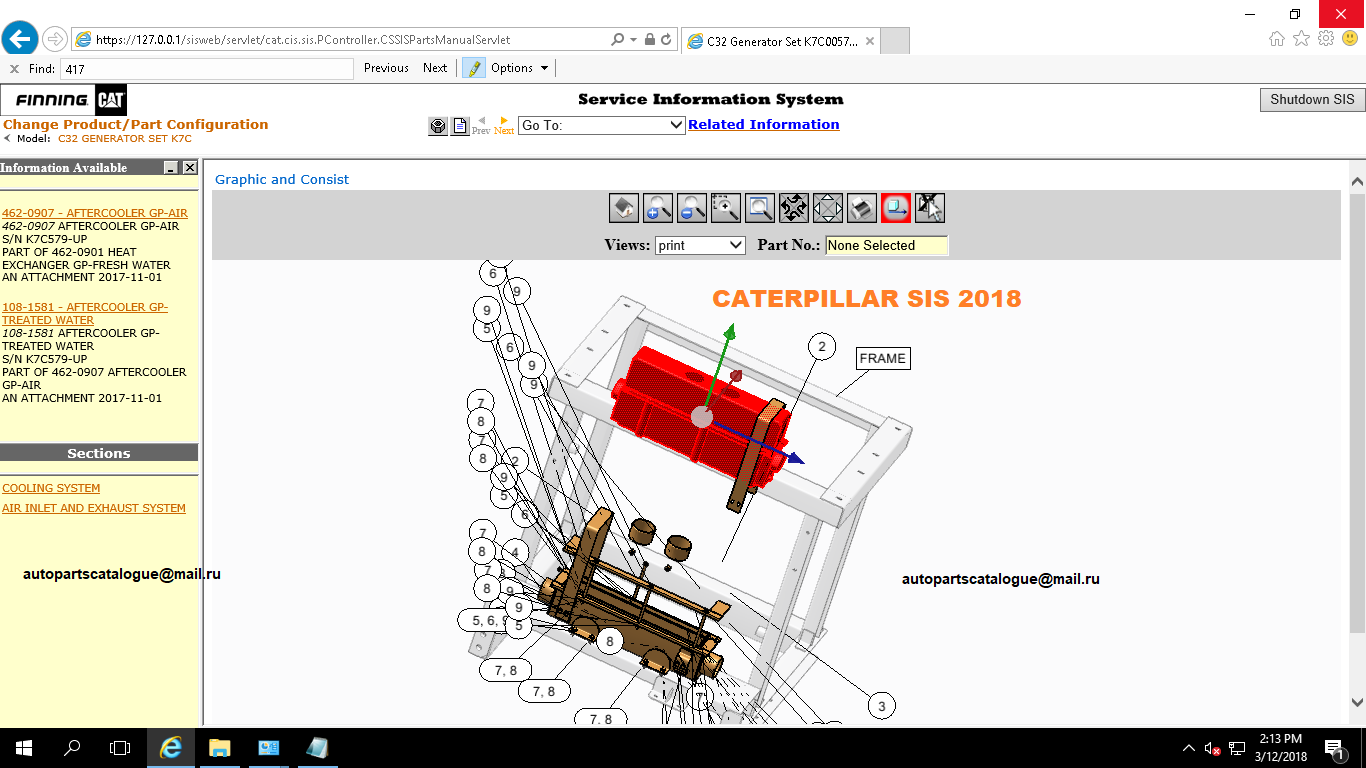
Task: Open the Go To dropdown
Action: click(x=601, y=125)
